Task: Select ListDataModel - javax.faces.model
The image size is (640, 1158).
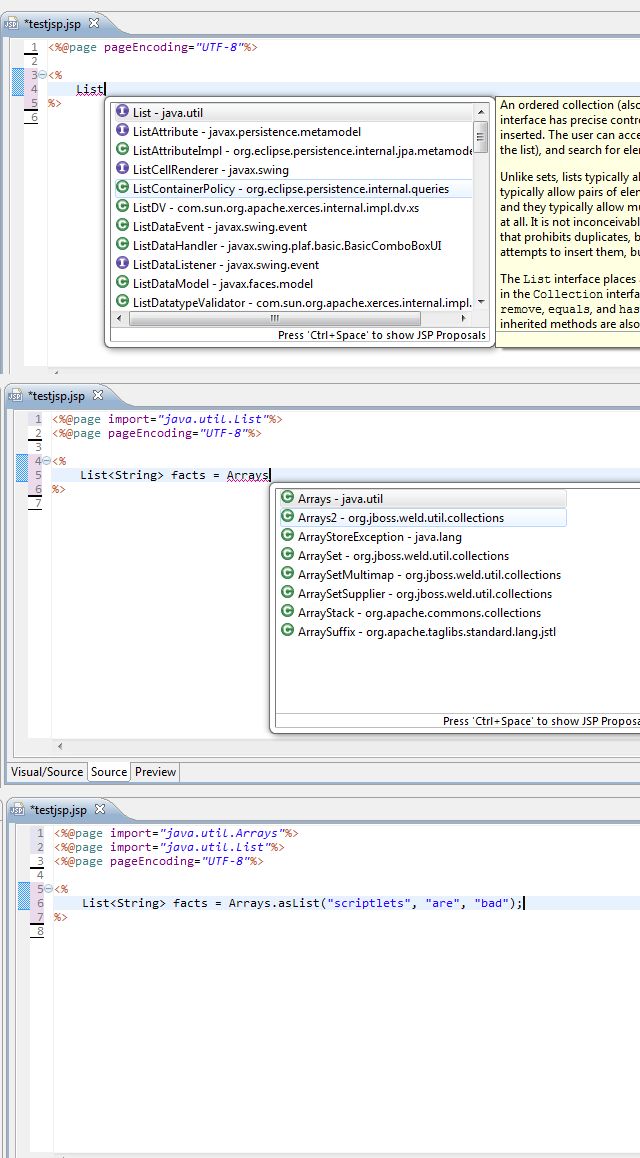Action: coord(294,284)
